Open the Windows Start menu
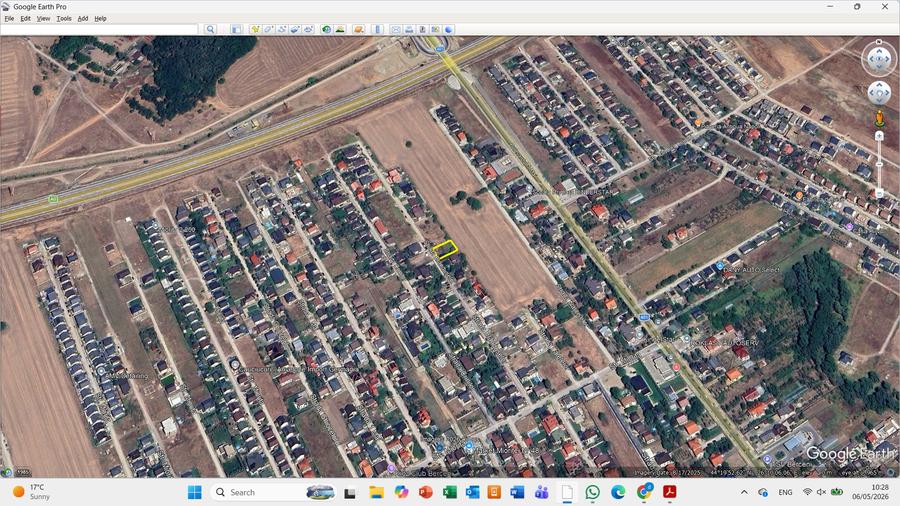The image size is (900, 506). (195, 492)
